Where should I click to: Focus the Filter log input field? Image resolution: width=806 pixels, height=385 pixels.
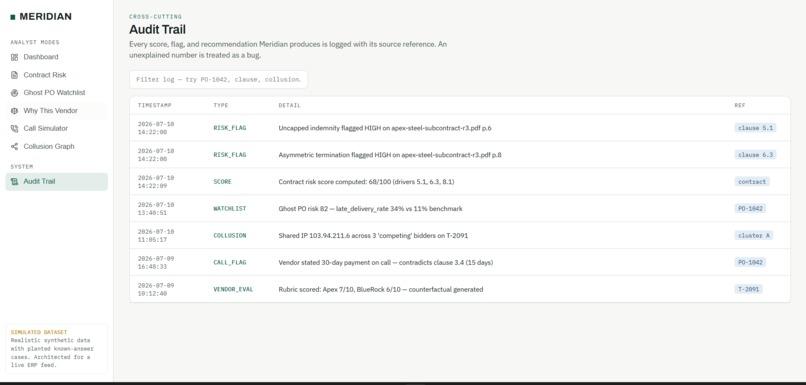(218, 80)
